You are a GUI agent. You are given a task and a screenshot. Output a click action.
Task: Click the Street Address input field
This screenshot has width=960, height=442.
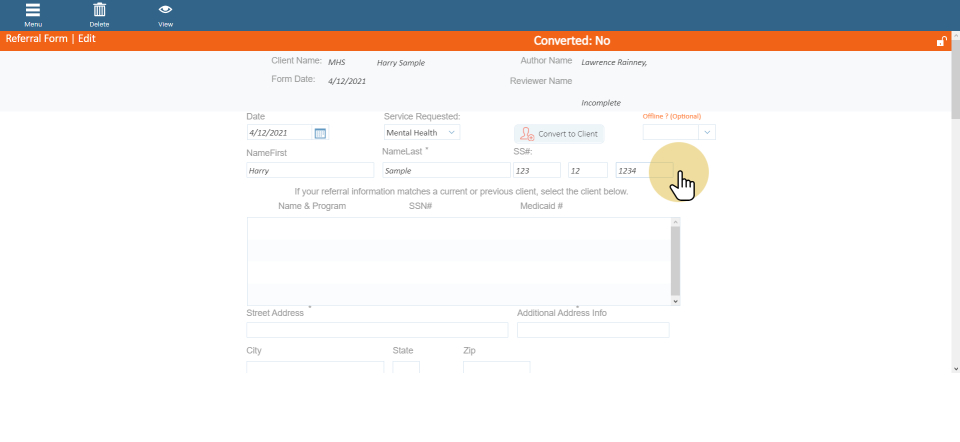[377, 330]
